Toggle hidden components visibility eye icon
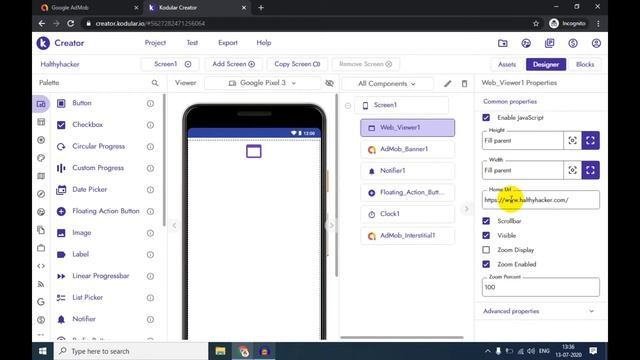640x360 pixels. pos(329,83)
